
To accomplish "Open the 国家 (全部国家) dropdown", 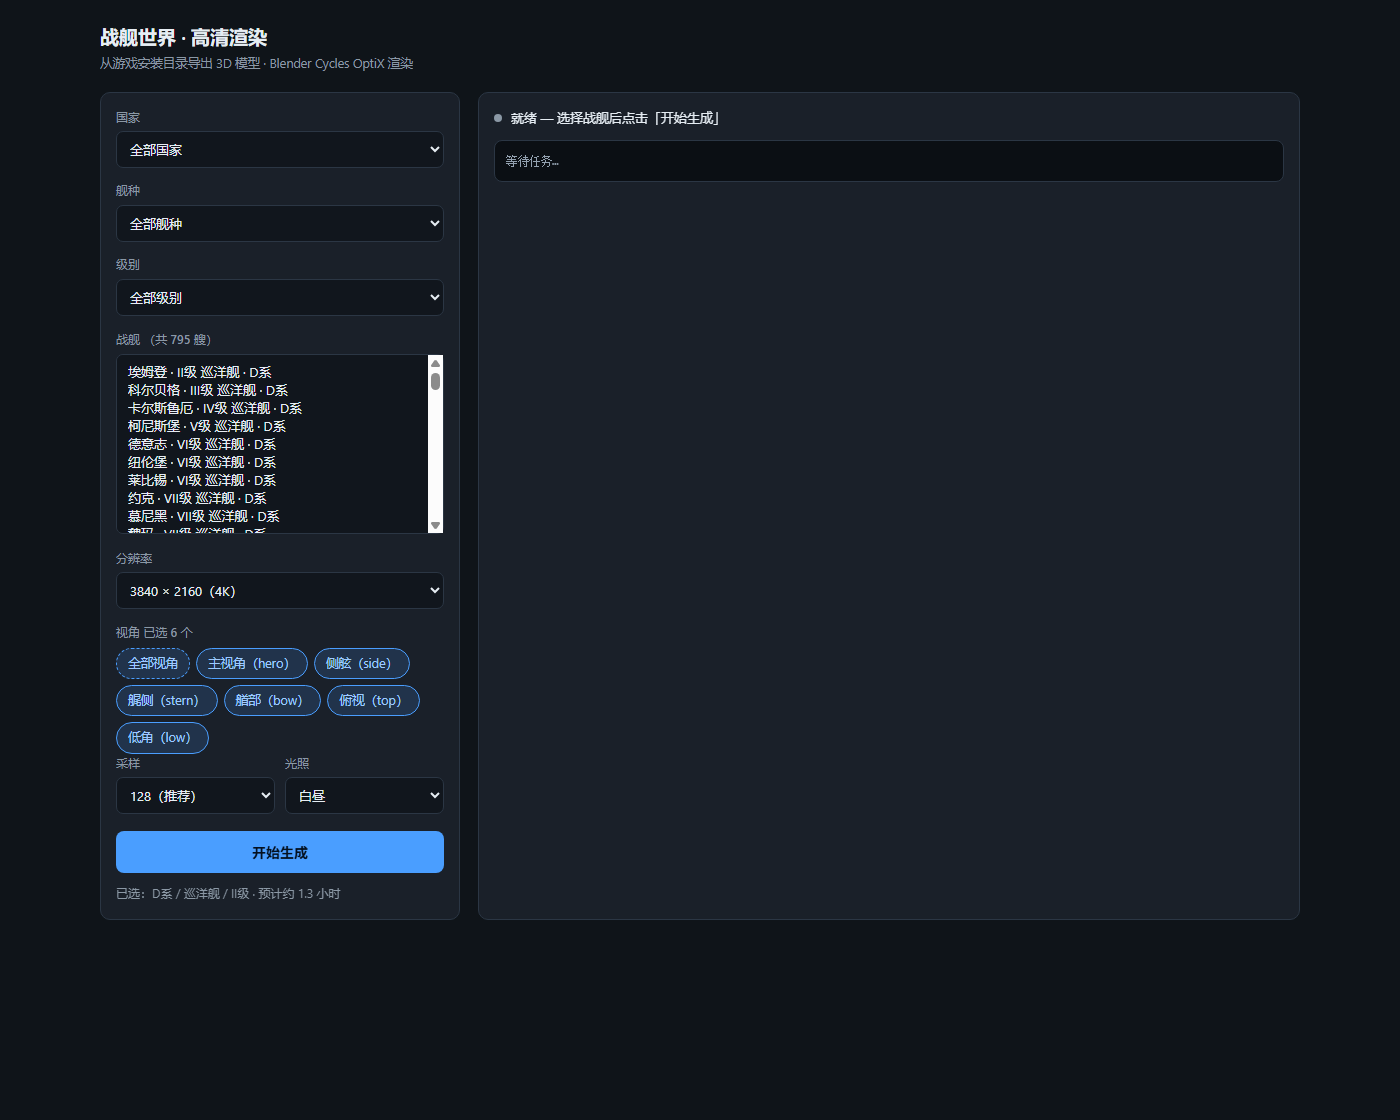I will tap(280, 150).
